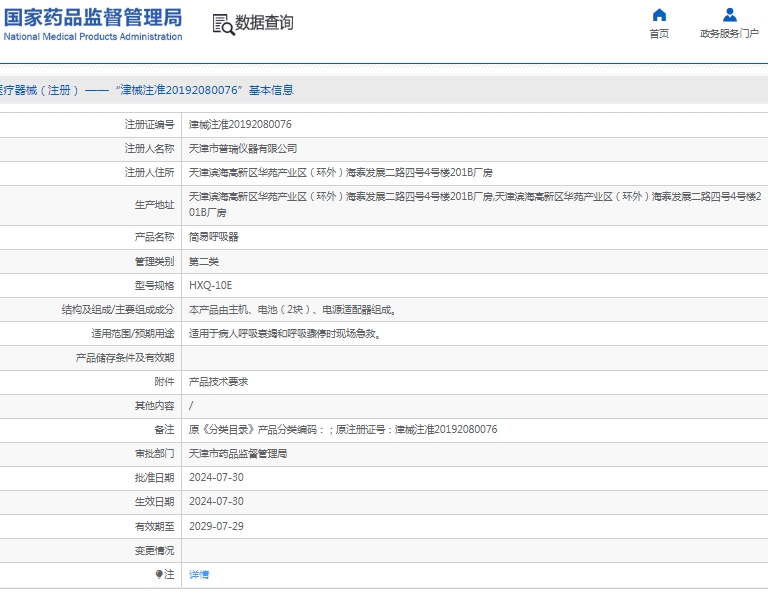
Task: Click the 国家药品监督管理局 logo
Action: coord(93,18)
